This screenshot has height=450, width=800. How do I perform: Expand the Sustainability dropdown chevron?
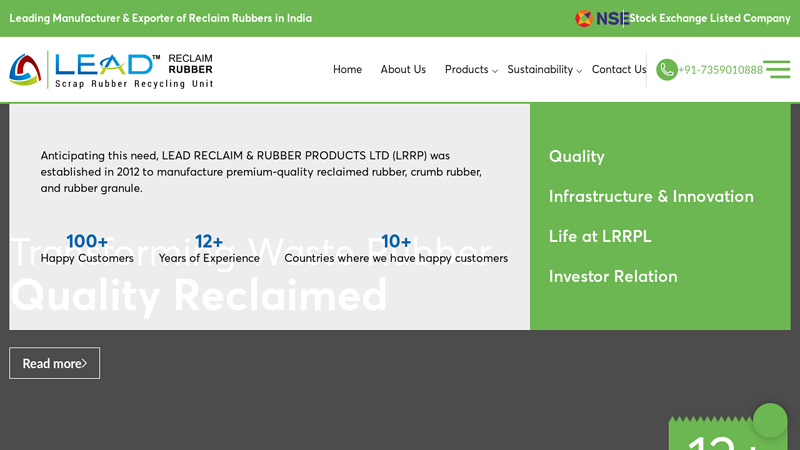579,71
